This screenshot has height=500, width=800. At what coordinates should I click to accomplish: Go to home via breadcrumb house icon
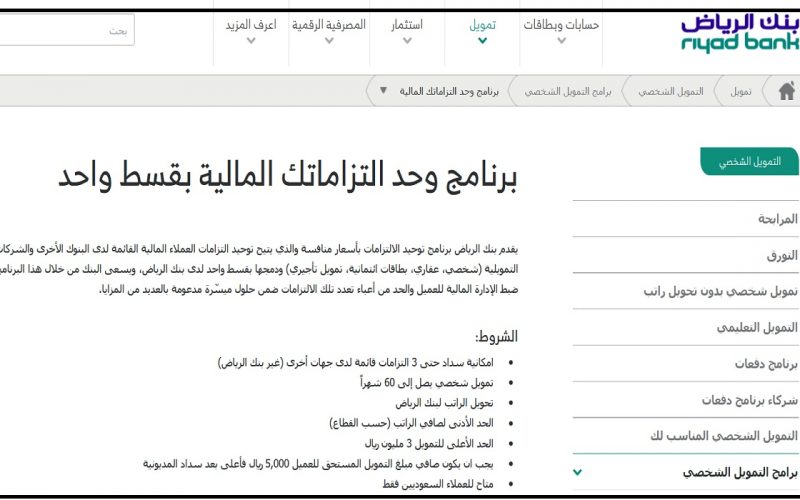click(787, 91)
